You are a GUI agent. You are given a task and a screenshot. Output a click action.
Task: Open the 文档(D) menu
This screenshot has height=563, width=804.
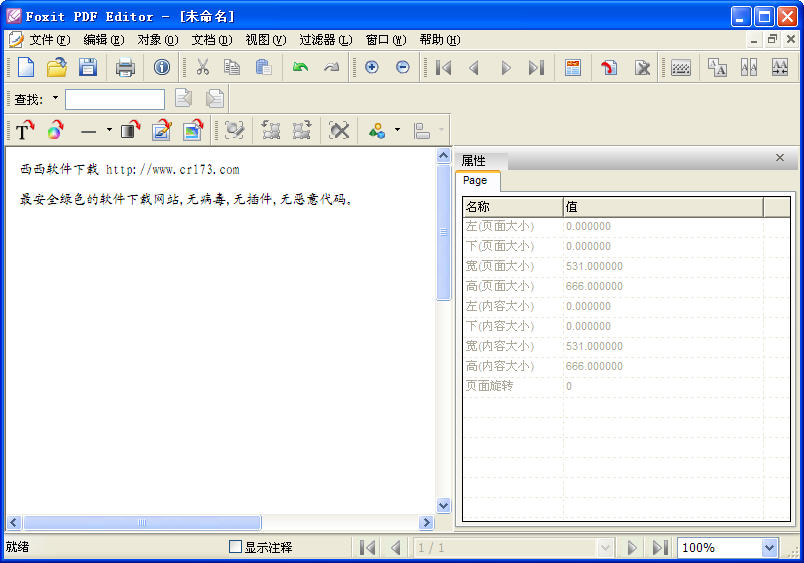pyautogui.click(x=211, y=39)
